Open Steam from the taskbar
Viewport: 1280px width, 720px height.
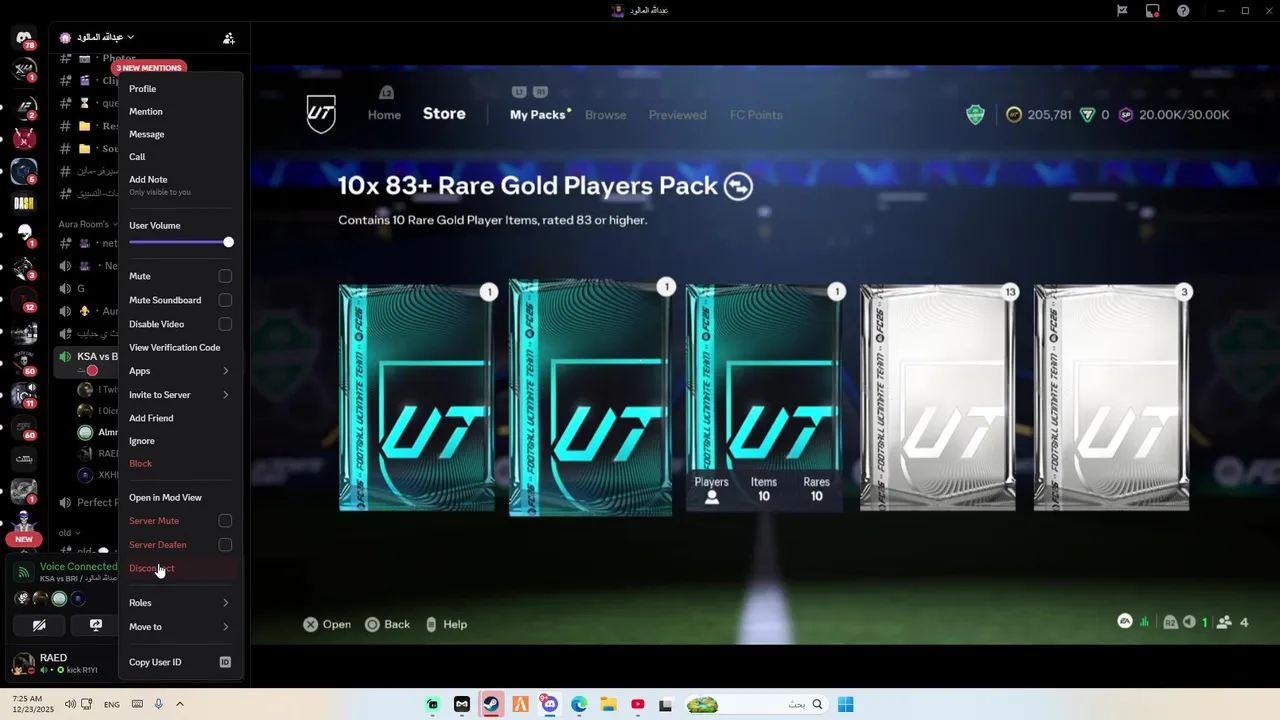point(491,704)
